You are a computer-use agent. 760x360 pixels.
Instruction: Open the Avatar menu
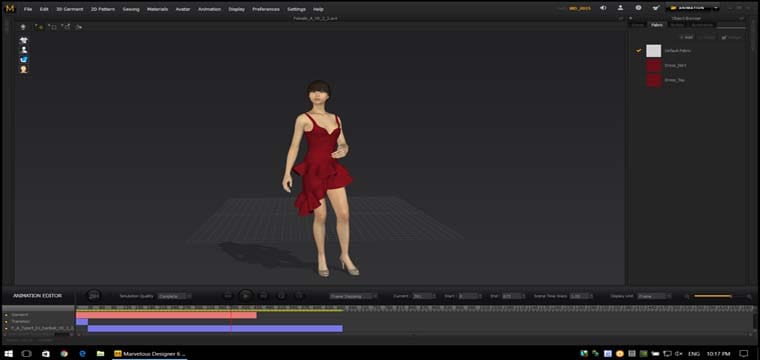tap(183, 9)
